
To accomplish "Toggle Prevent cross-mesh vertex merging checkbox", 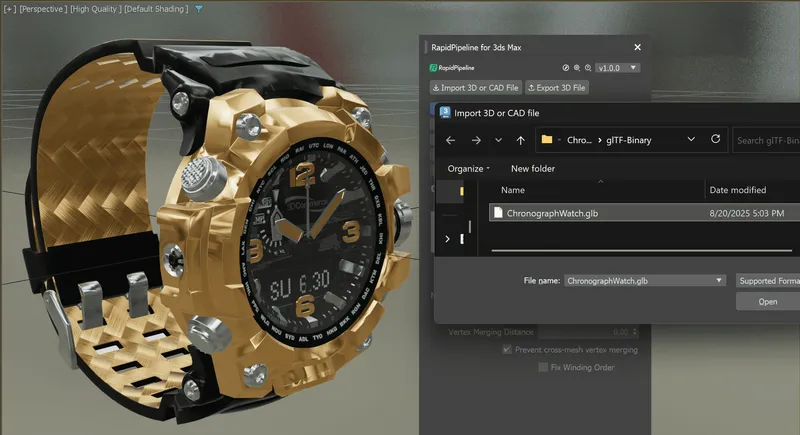I will click(508, 350).
